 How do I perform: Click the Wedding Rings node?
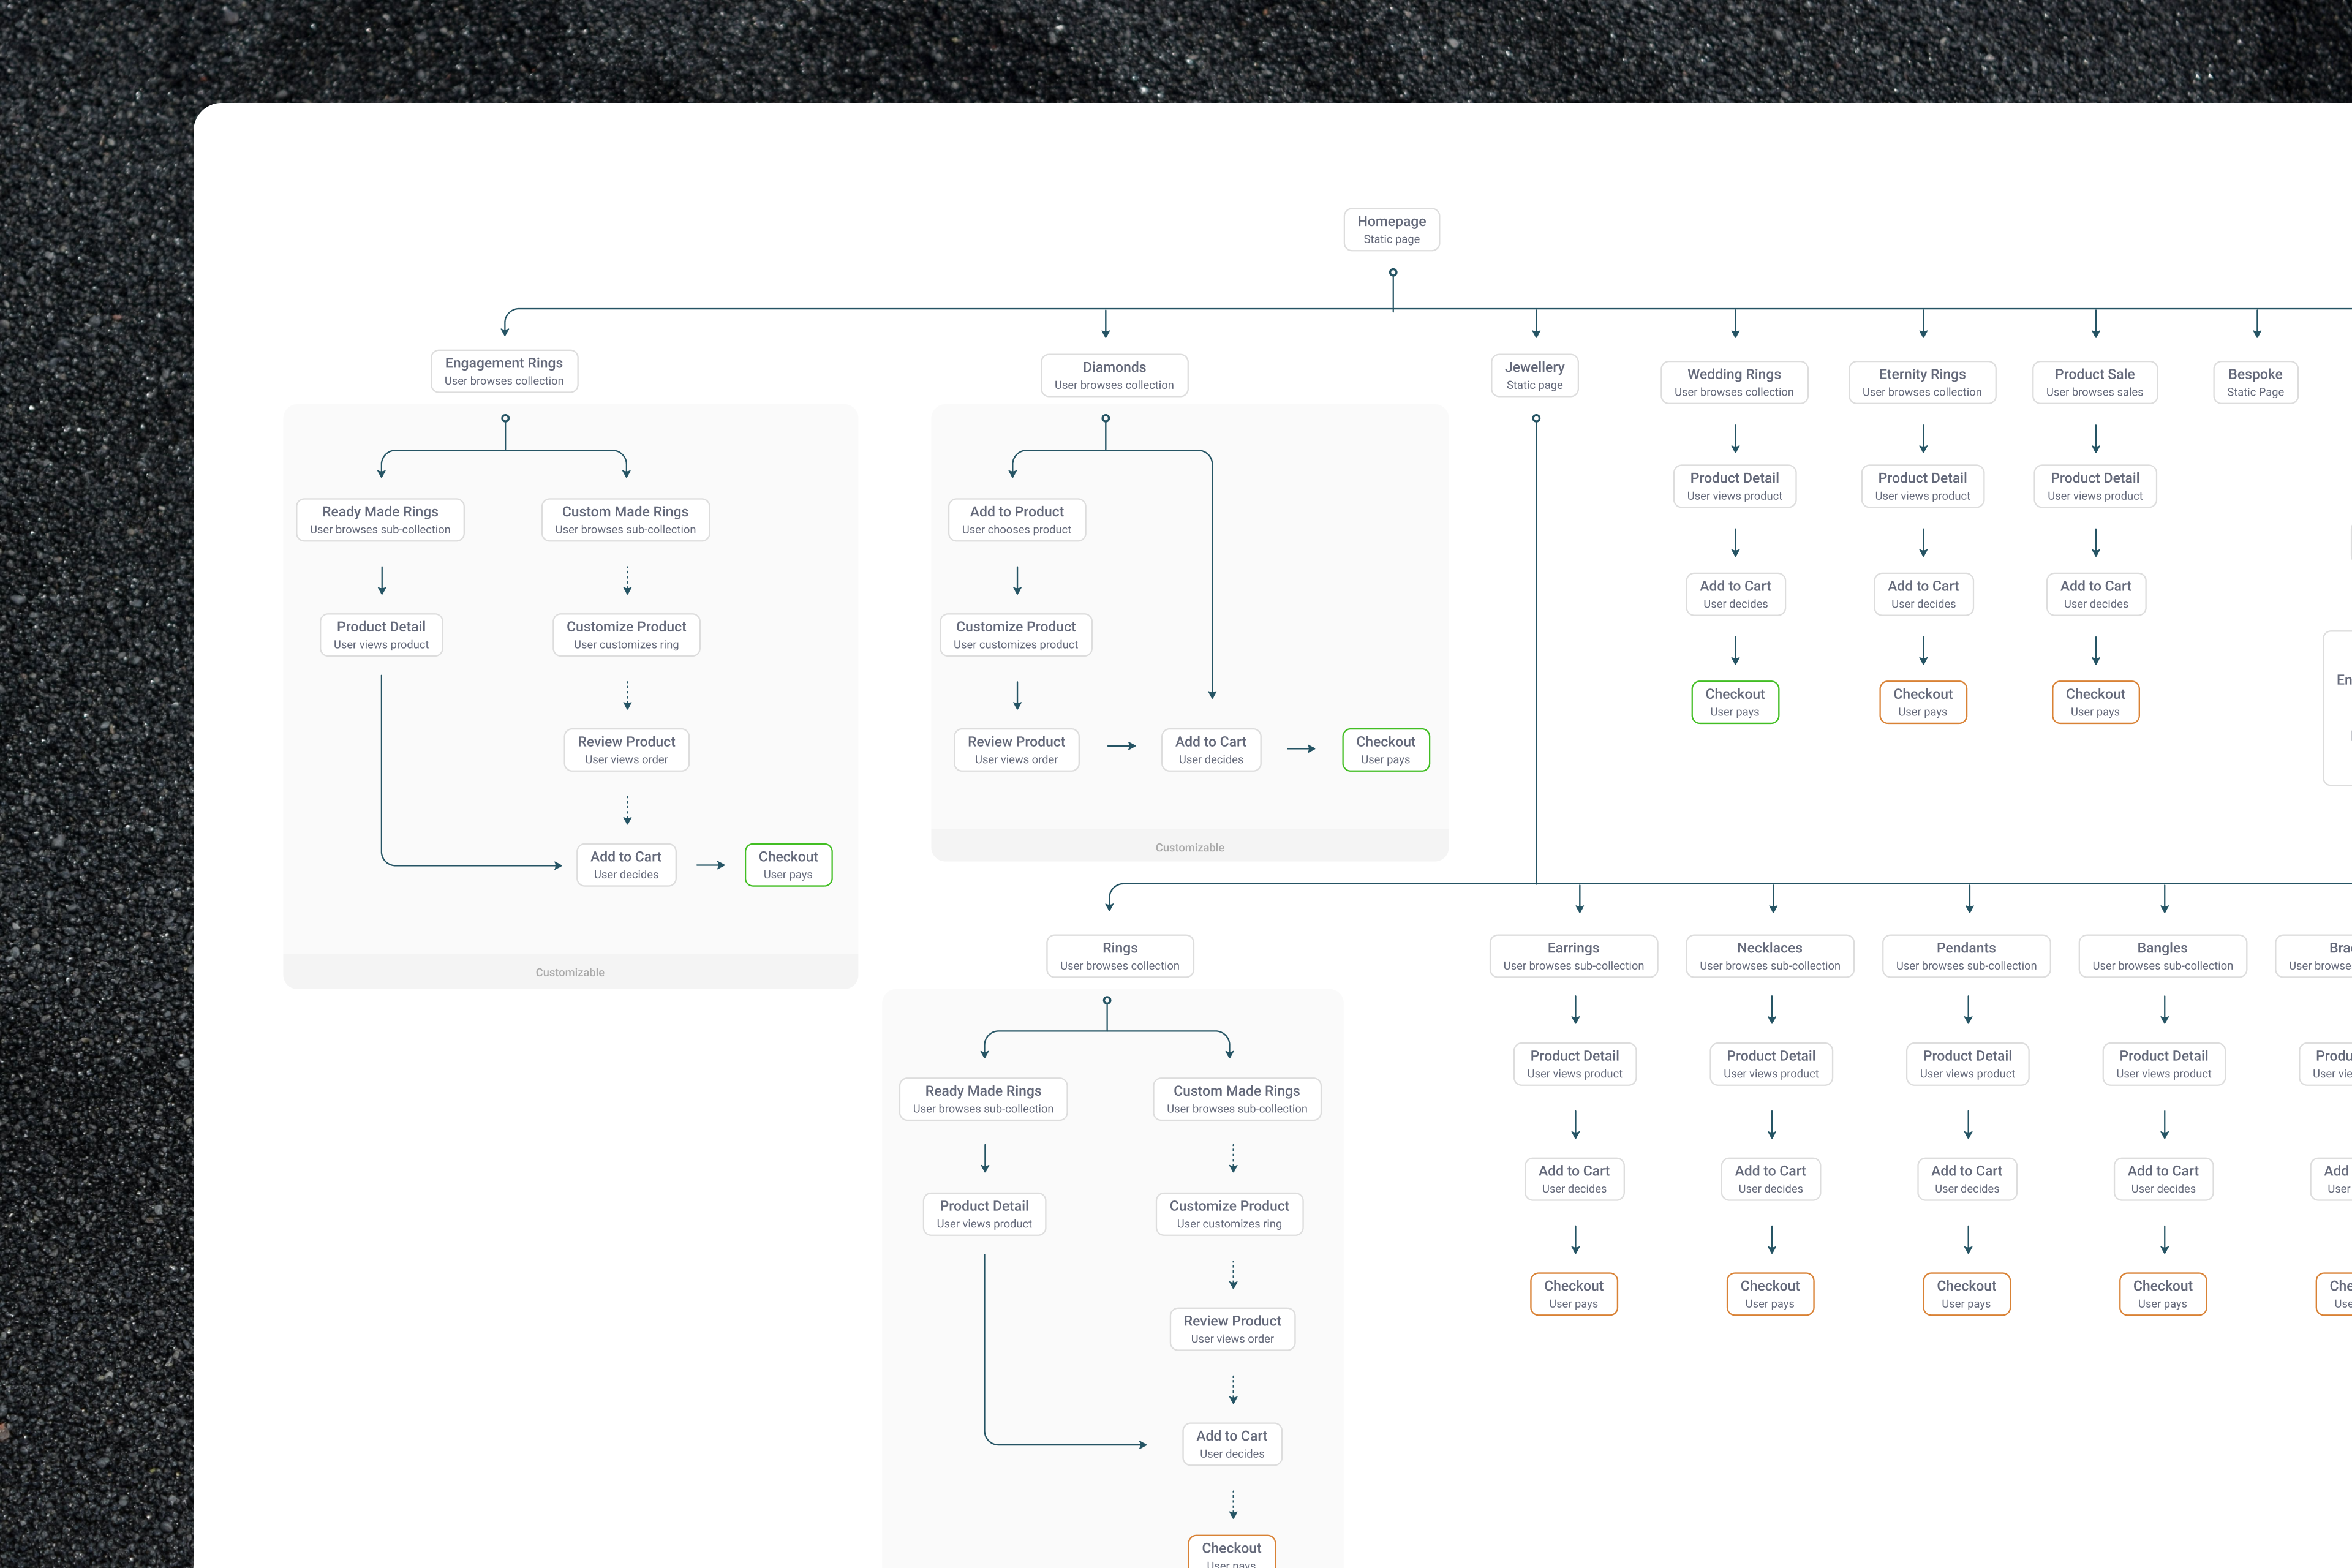pyautogui.click(x=1734, y=382)
